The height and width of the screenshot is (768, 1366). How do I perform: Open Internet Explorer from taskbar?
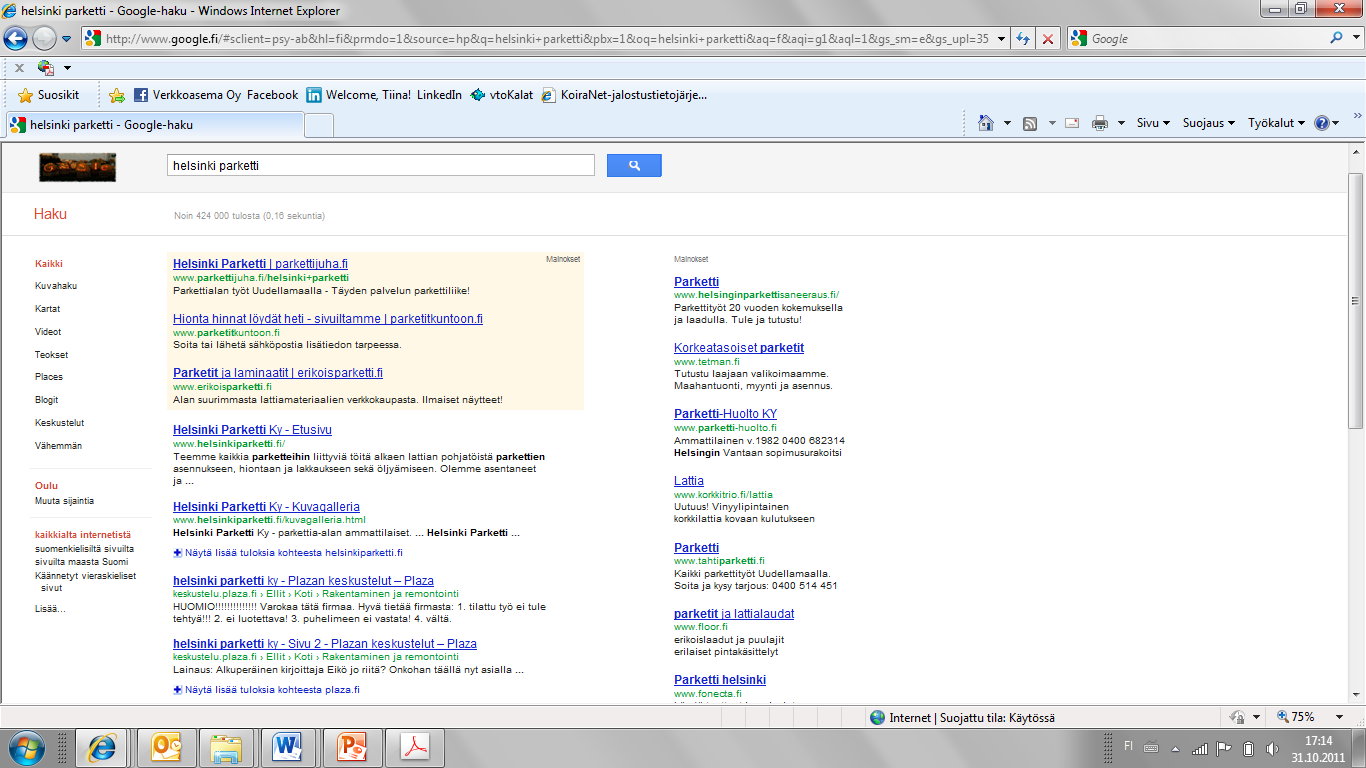pyautogui.click(x=103, y=748)
